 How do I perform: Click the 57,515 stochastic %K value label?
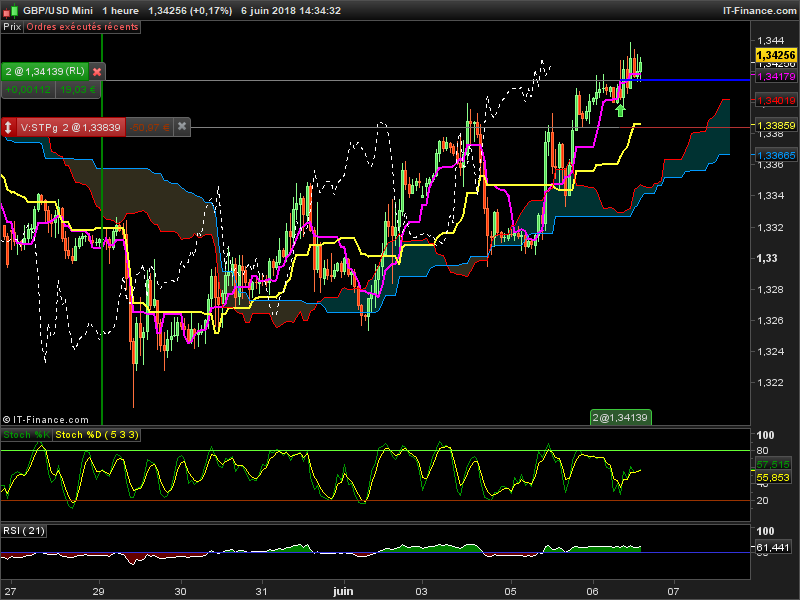773,464
